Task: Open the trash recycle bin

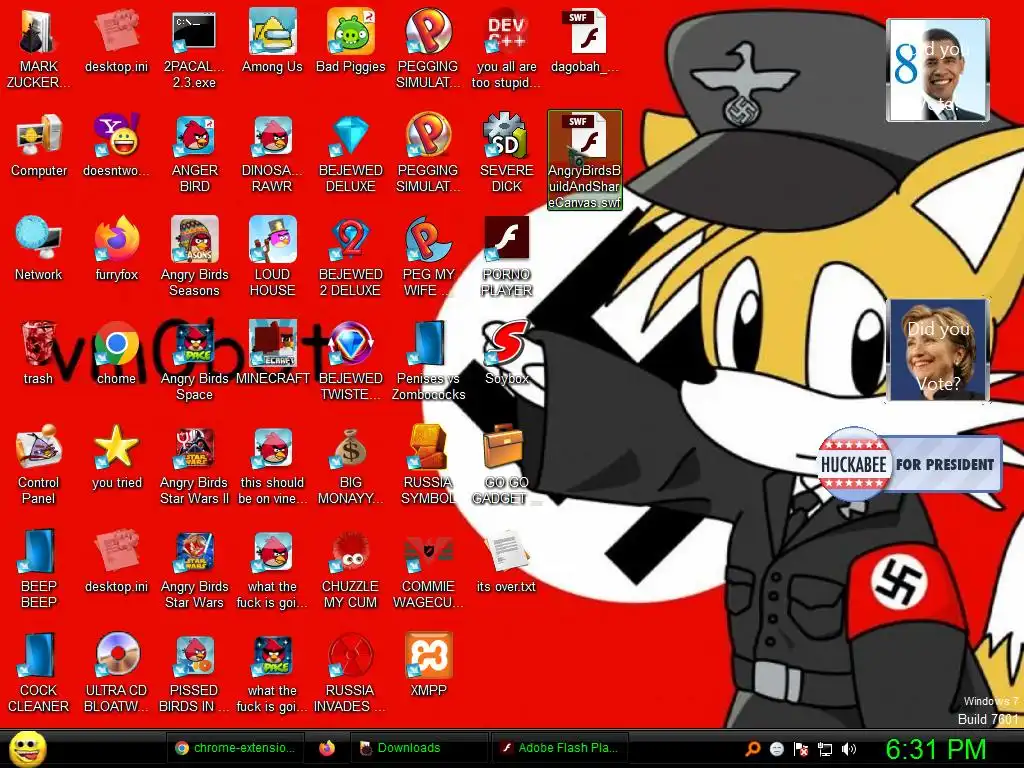Action: [x=38, y=353]
